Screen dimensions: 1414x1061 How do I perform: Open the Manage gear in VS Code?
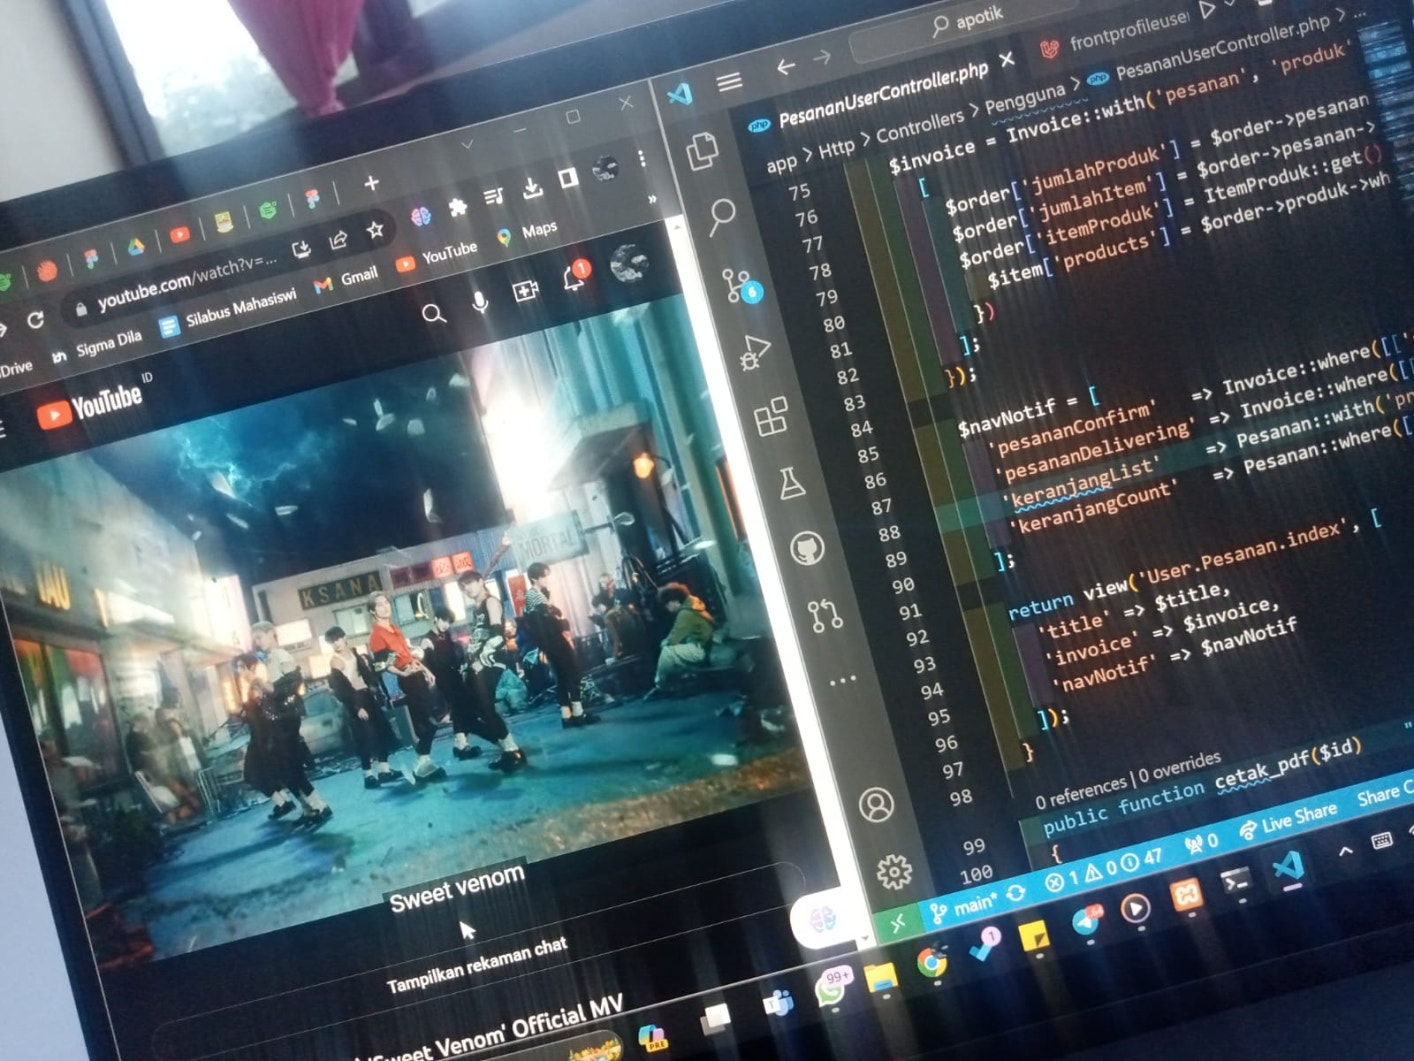894,872
